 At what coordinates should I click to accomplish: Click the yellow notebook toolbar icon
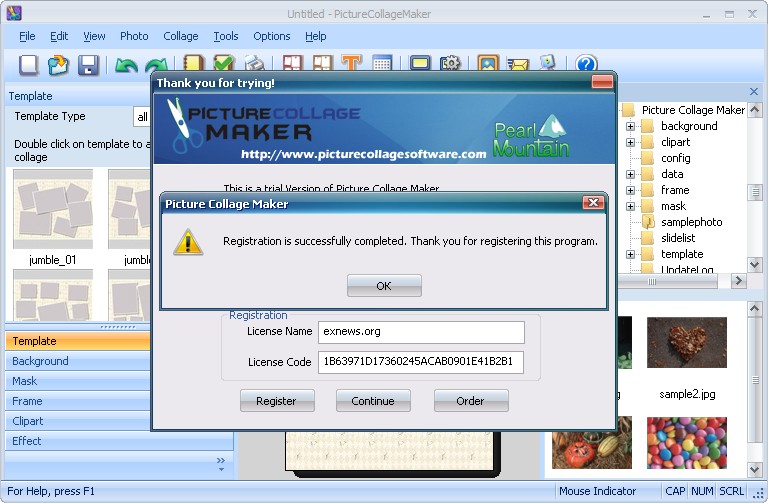point(193,64)
